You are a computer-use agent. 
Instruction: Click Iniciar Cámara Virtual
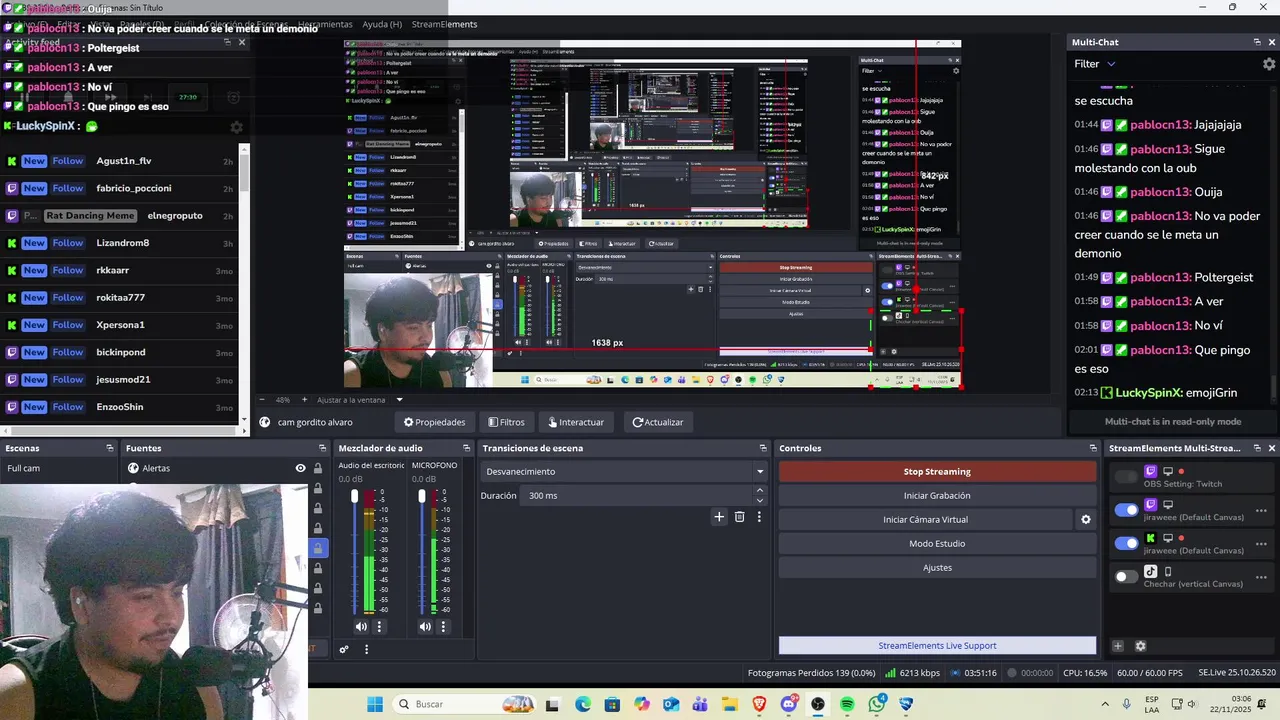[x=925, y=520]
